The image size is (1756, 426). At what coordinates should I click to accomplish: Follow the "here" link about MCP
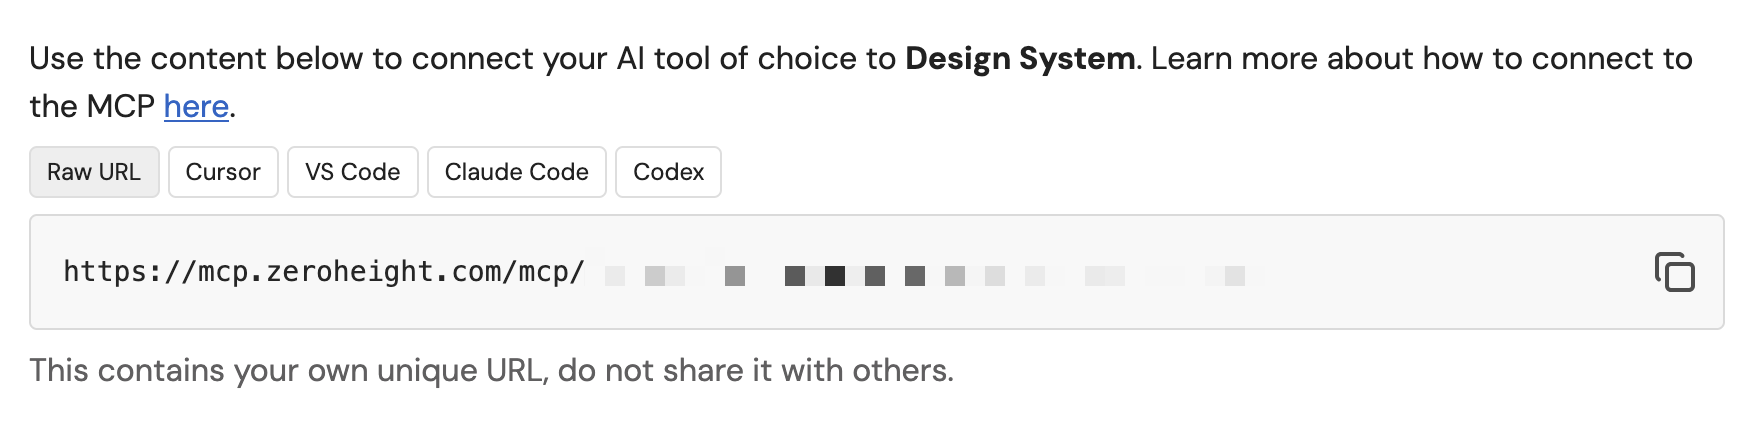click(196, 106)
